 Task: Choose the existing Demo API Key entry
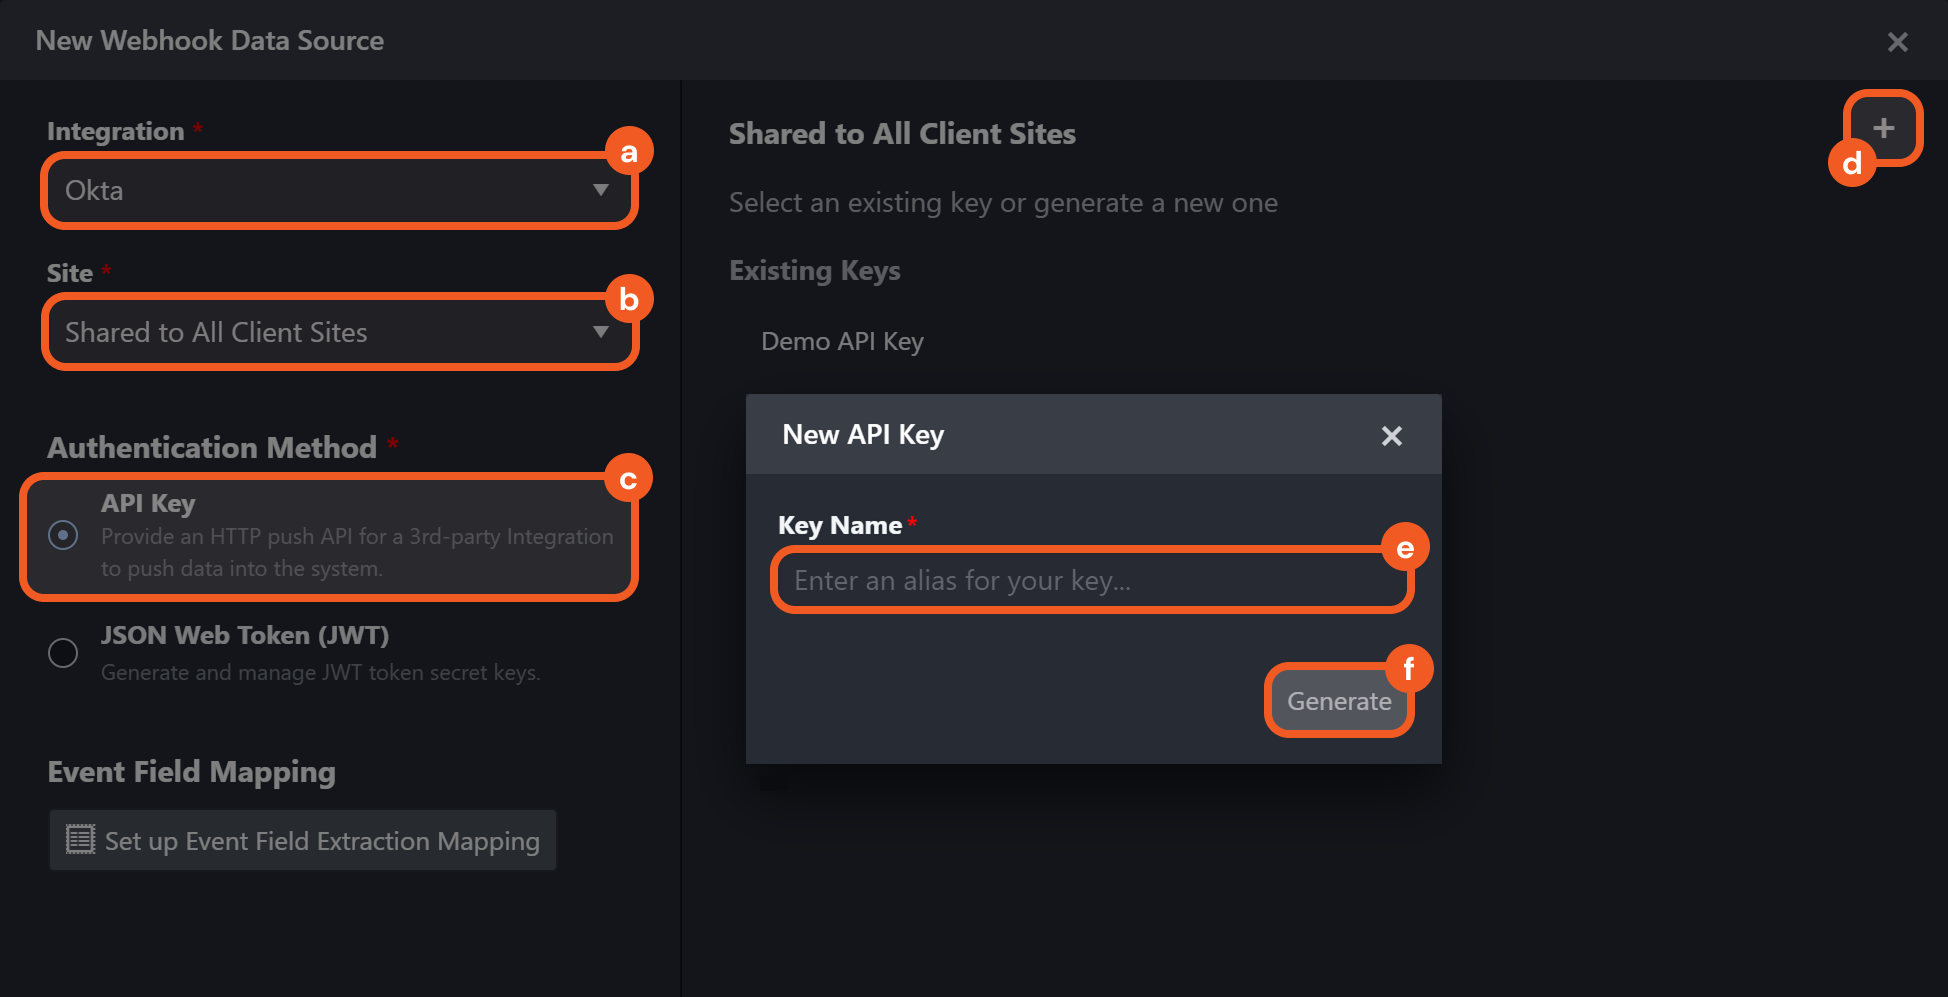point(842,342)
